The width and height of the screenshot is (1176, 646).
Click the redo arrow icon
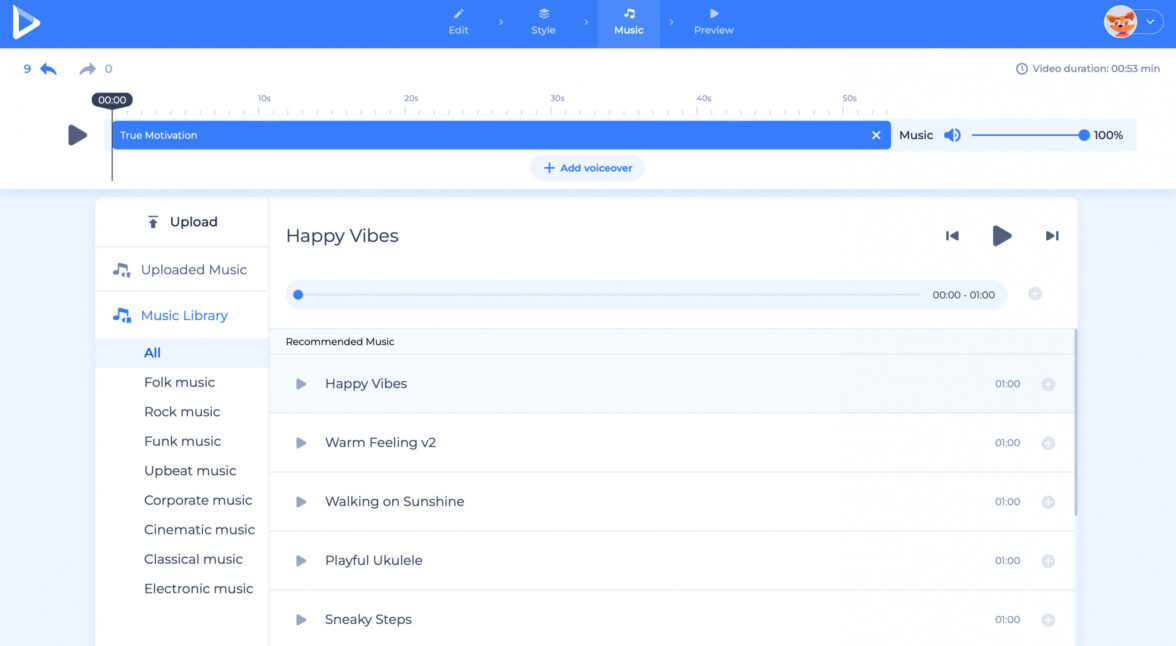click(88, 69)
